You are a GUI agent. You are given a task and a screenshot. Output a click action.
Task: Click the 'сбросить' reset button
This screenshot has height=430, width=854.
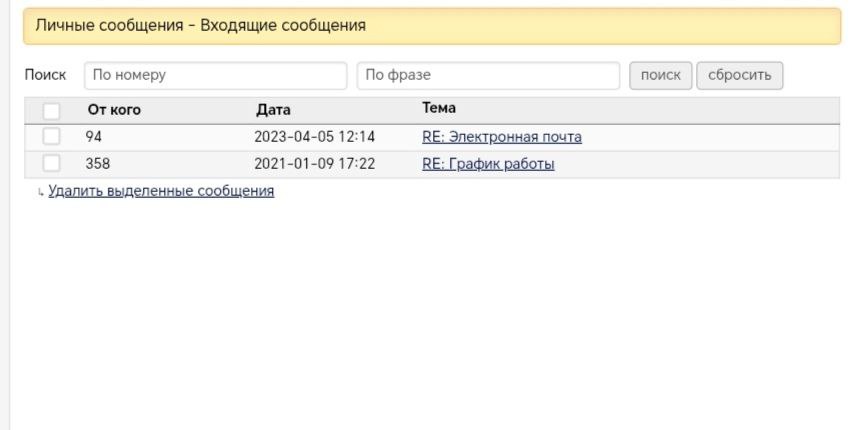tap(739, 75)
